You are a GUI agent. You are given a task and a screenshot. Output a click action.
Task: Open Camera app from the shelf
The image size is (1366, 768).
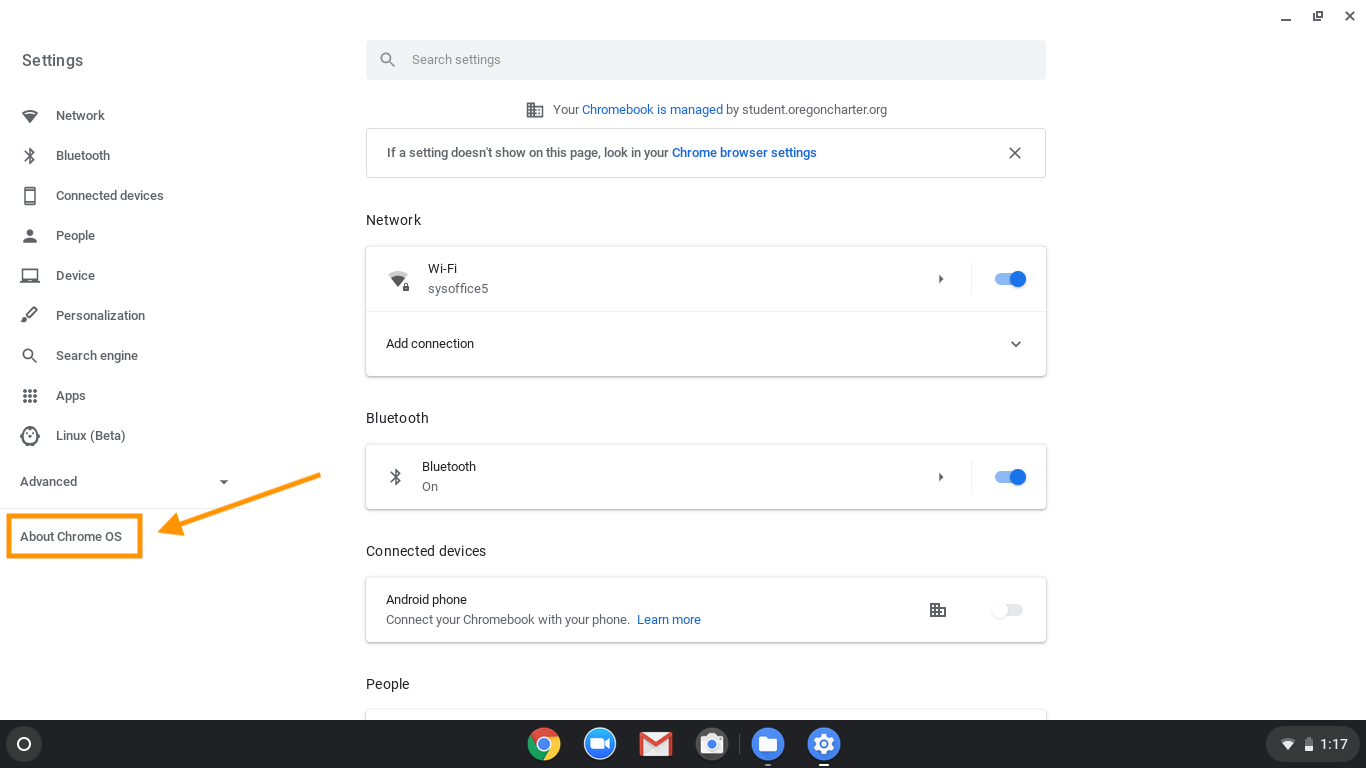(712, 744)
